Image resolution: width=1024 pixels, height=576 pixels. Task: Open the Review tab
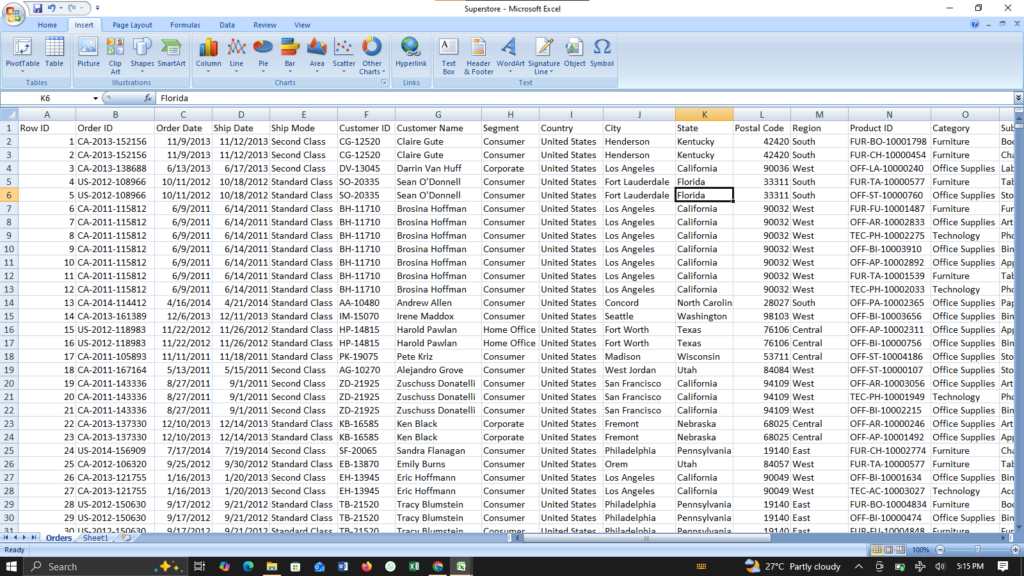(x=264, y=25)
